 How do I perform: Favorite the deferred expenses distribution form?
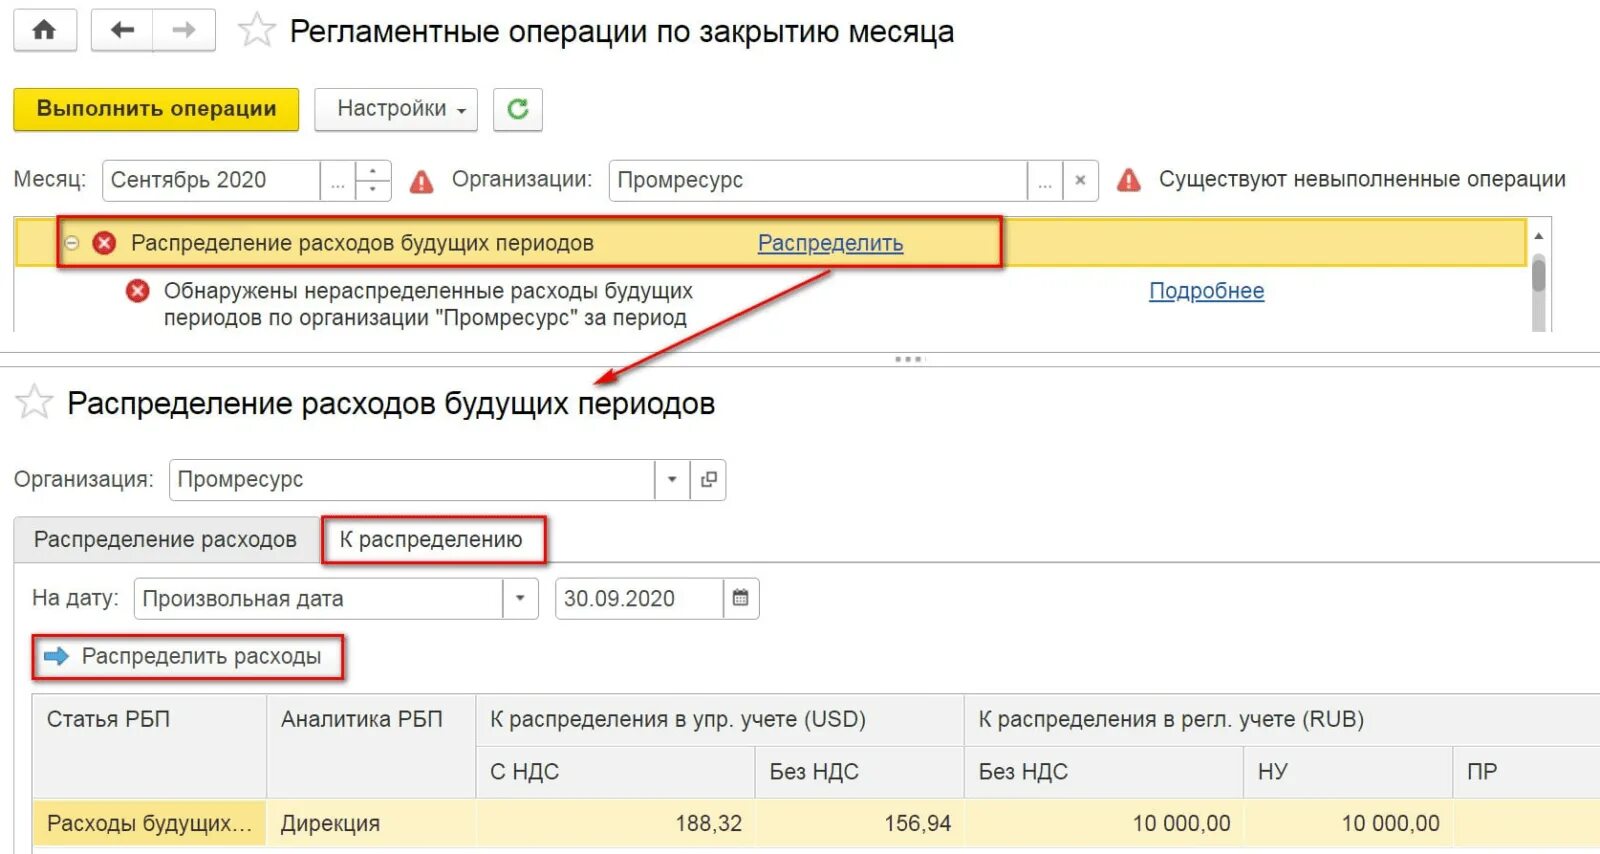coord(34,402)
